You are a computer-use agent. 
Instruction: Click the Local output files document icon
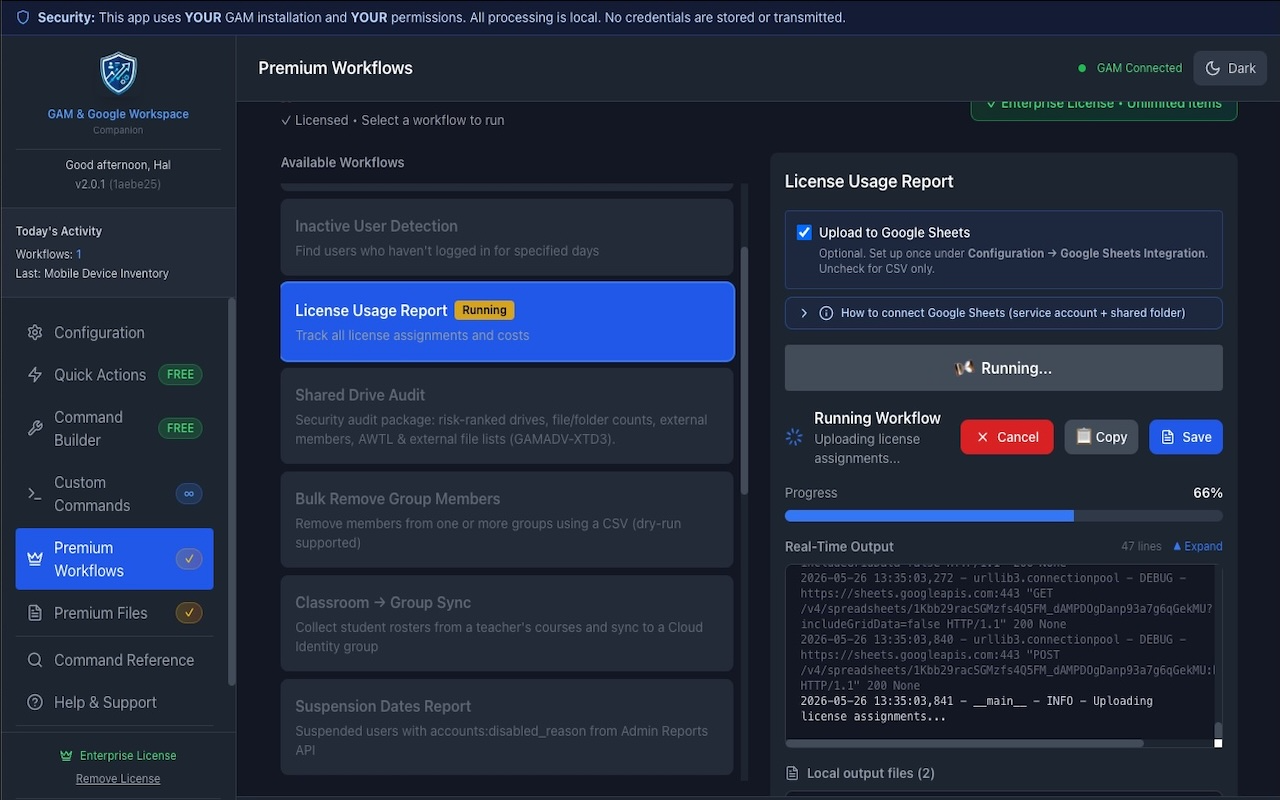pyautogui.click(x=793, y=773)
